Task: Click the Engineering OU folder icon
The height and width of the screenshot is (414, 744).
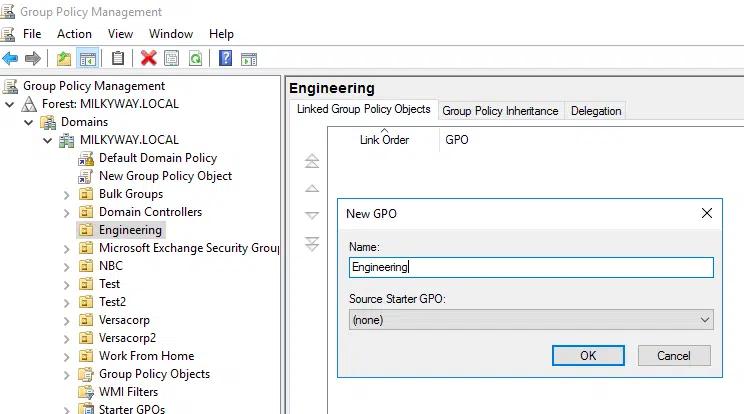Action: coord(86,230)
